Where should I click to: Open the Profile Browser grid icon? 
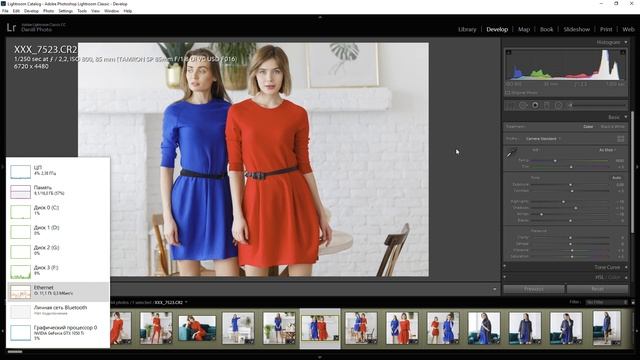point(620,139)
